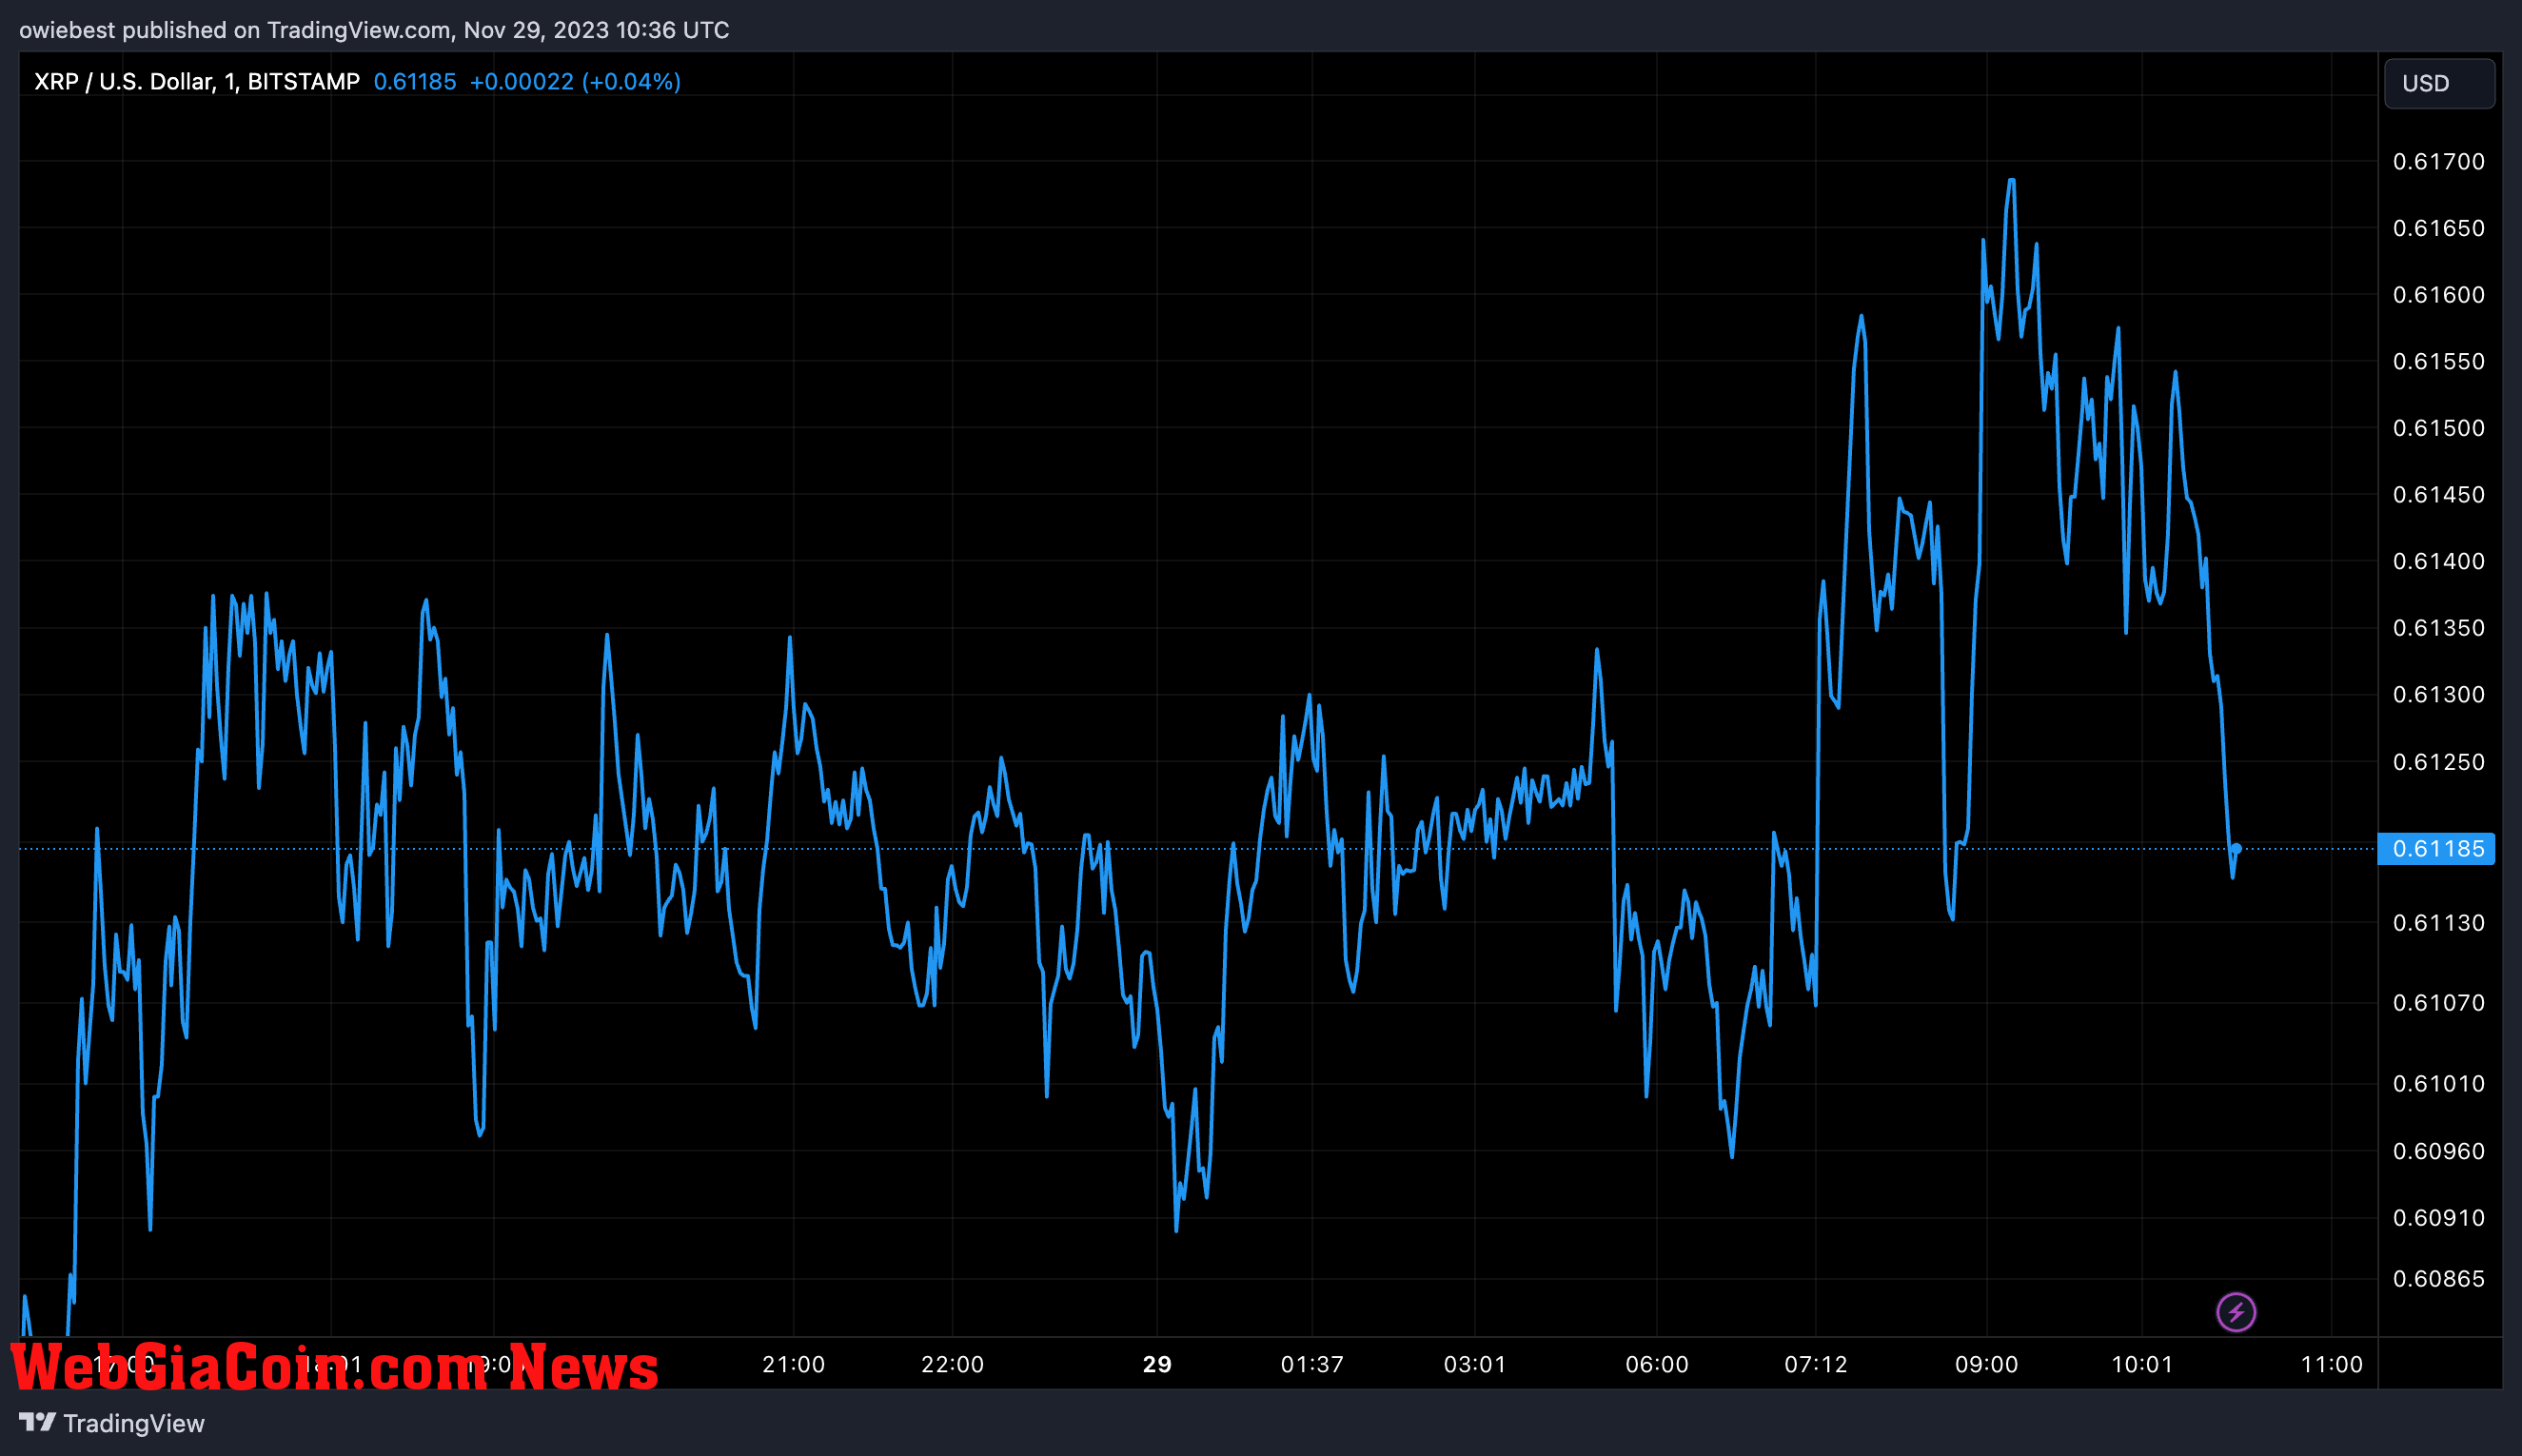This screenshot has height=1456, width=2522.
Task: Click the current price label 0.61185 on the axis
Action: pos(2436,849)
